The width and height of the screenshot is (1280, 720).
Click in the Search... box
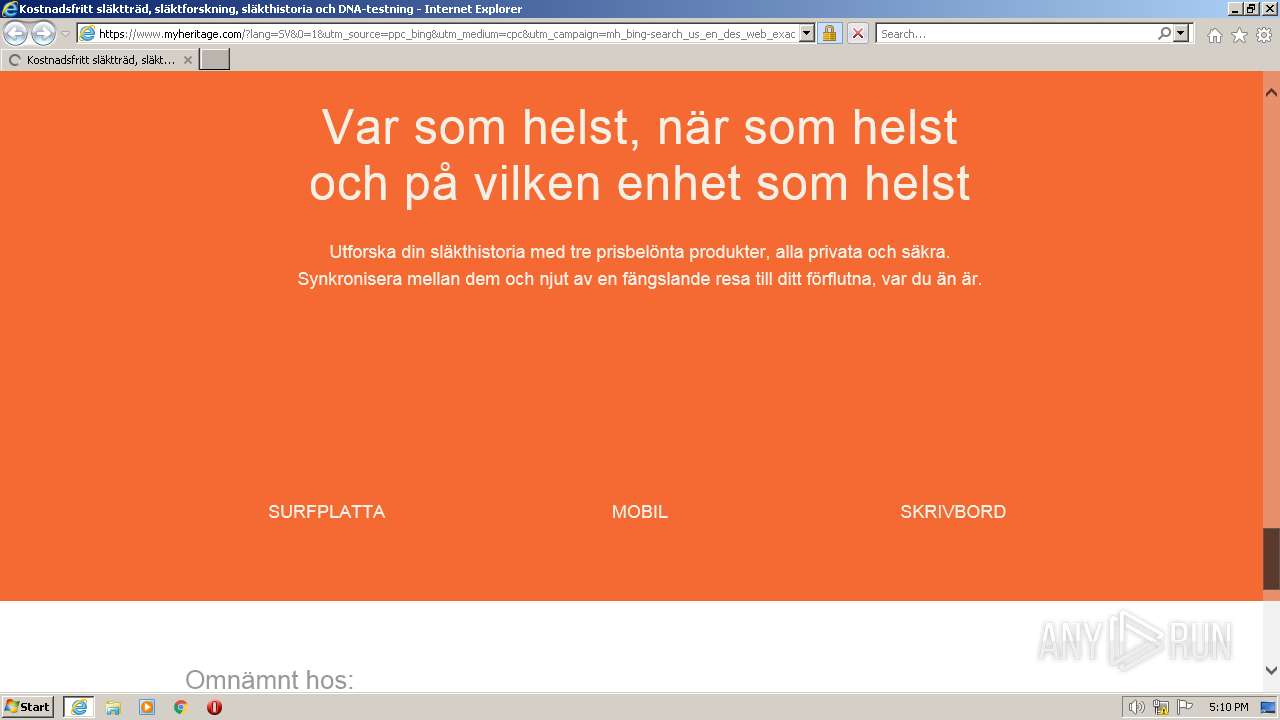(1015, 33)
